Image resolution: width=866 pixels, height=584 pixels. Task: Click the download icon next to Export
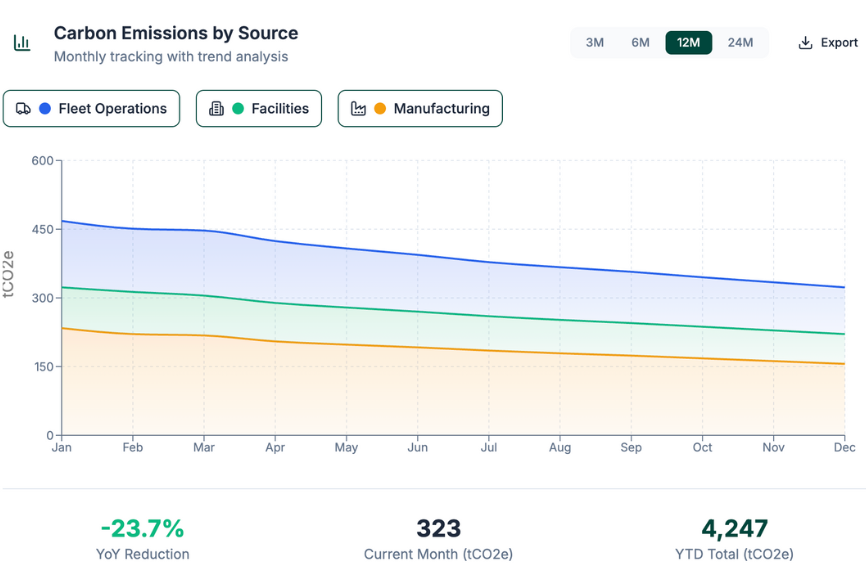pyautogui.click(x=805, y=43)
